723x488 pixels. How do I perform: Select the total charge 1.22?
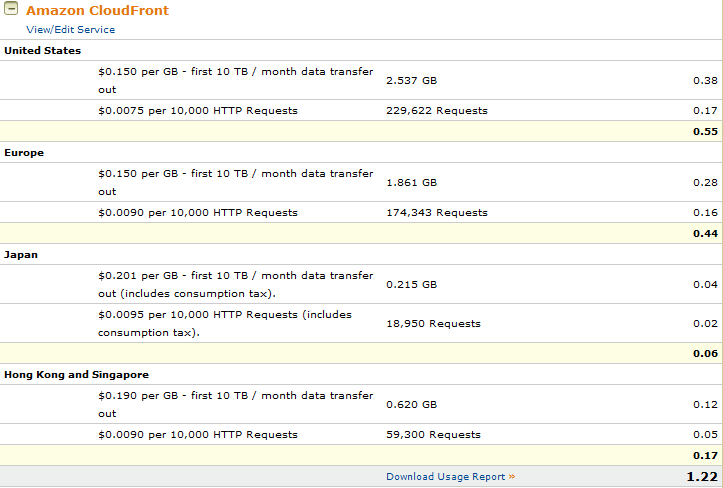pos(702,477)
